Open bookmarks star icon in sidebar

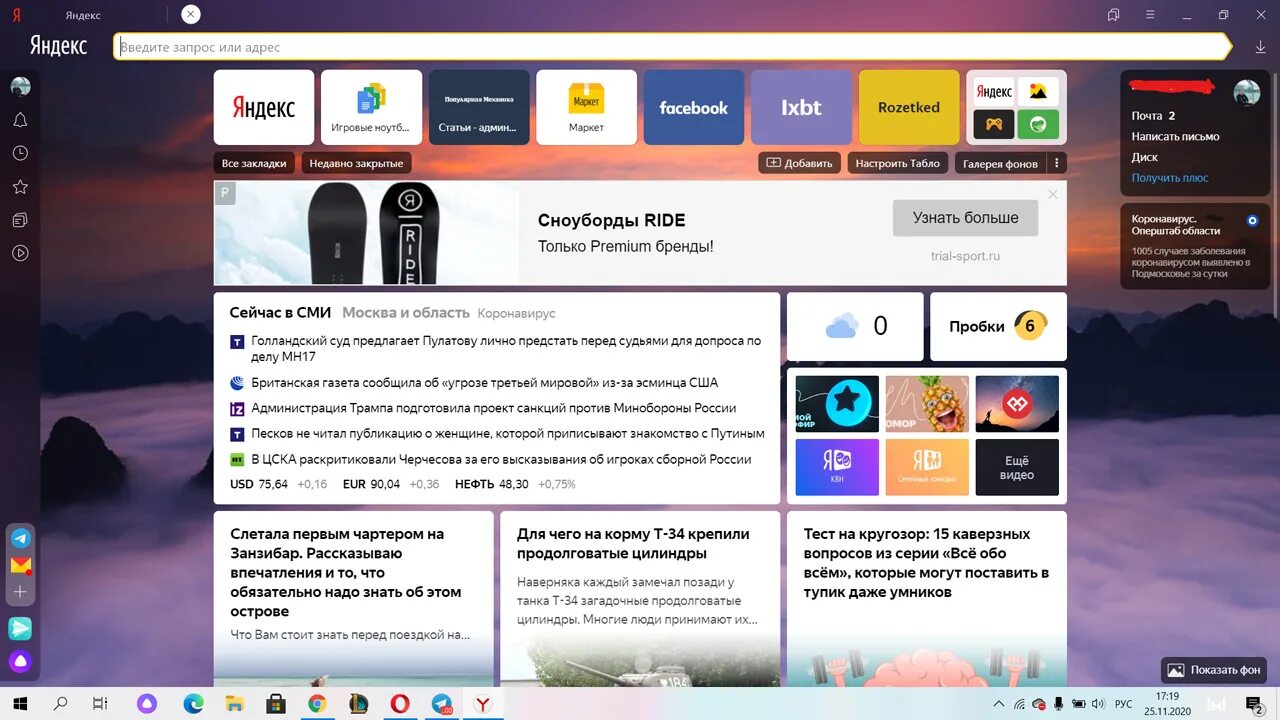pos(20,187)
